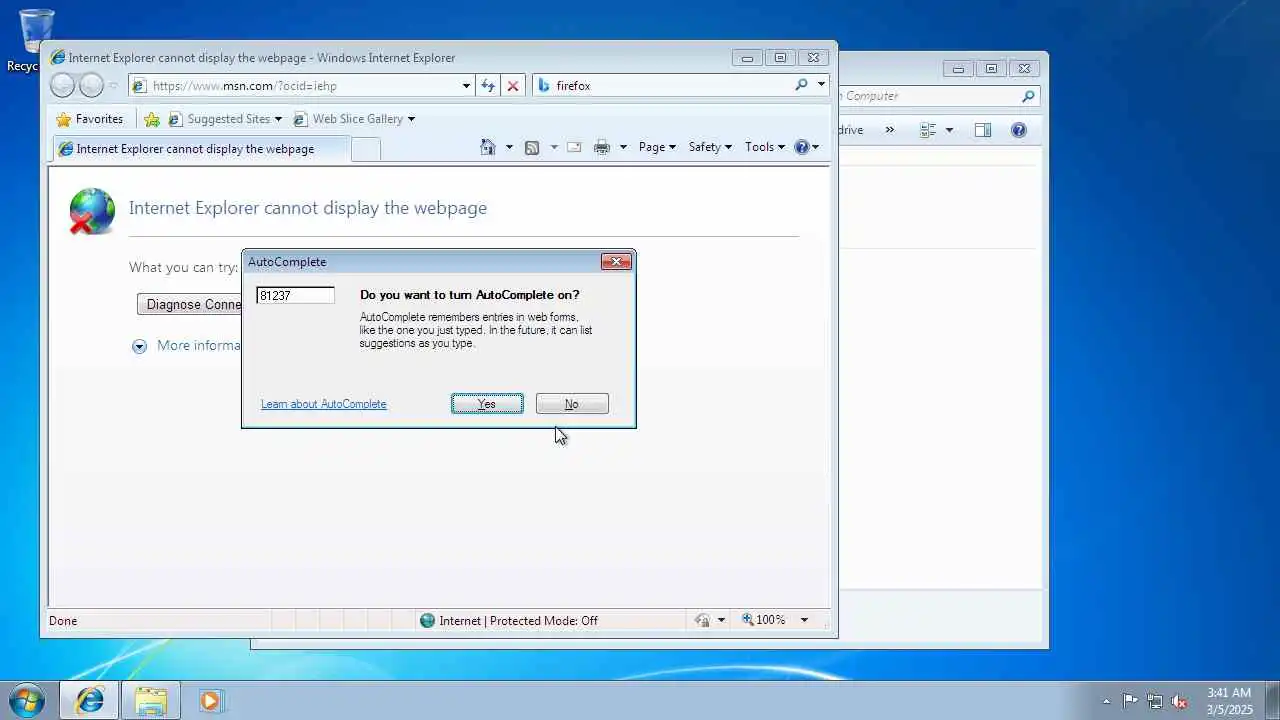Open the recent pages dropdown arrow
The image size is (1280, 720).
pyautogui.click(x=113, y=86)
